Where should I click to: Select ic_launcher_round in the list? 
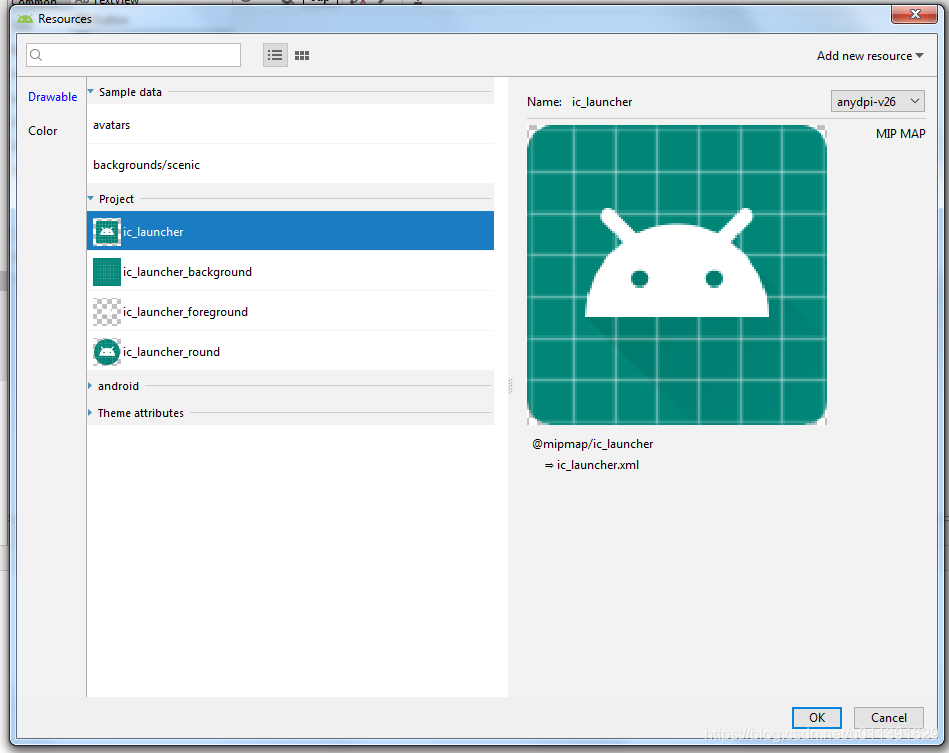(x=291, y=352)
